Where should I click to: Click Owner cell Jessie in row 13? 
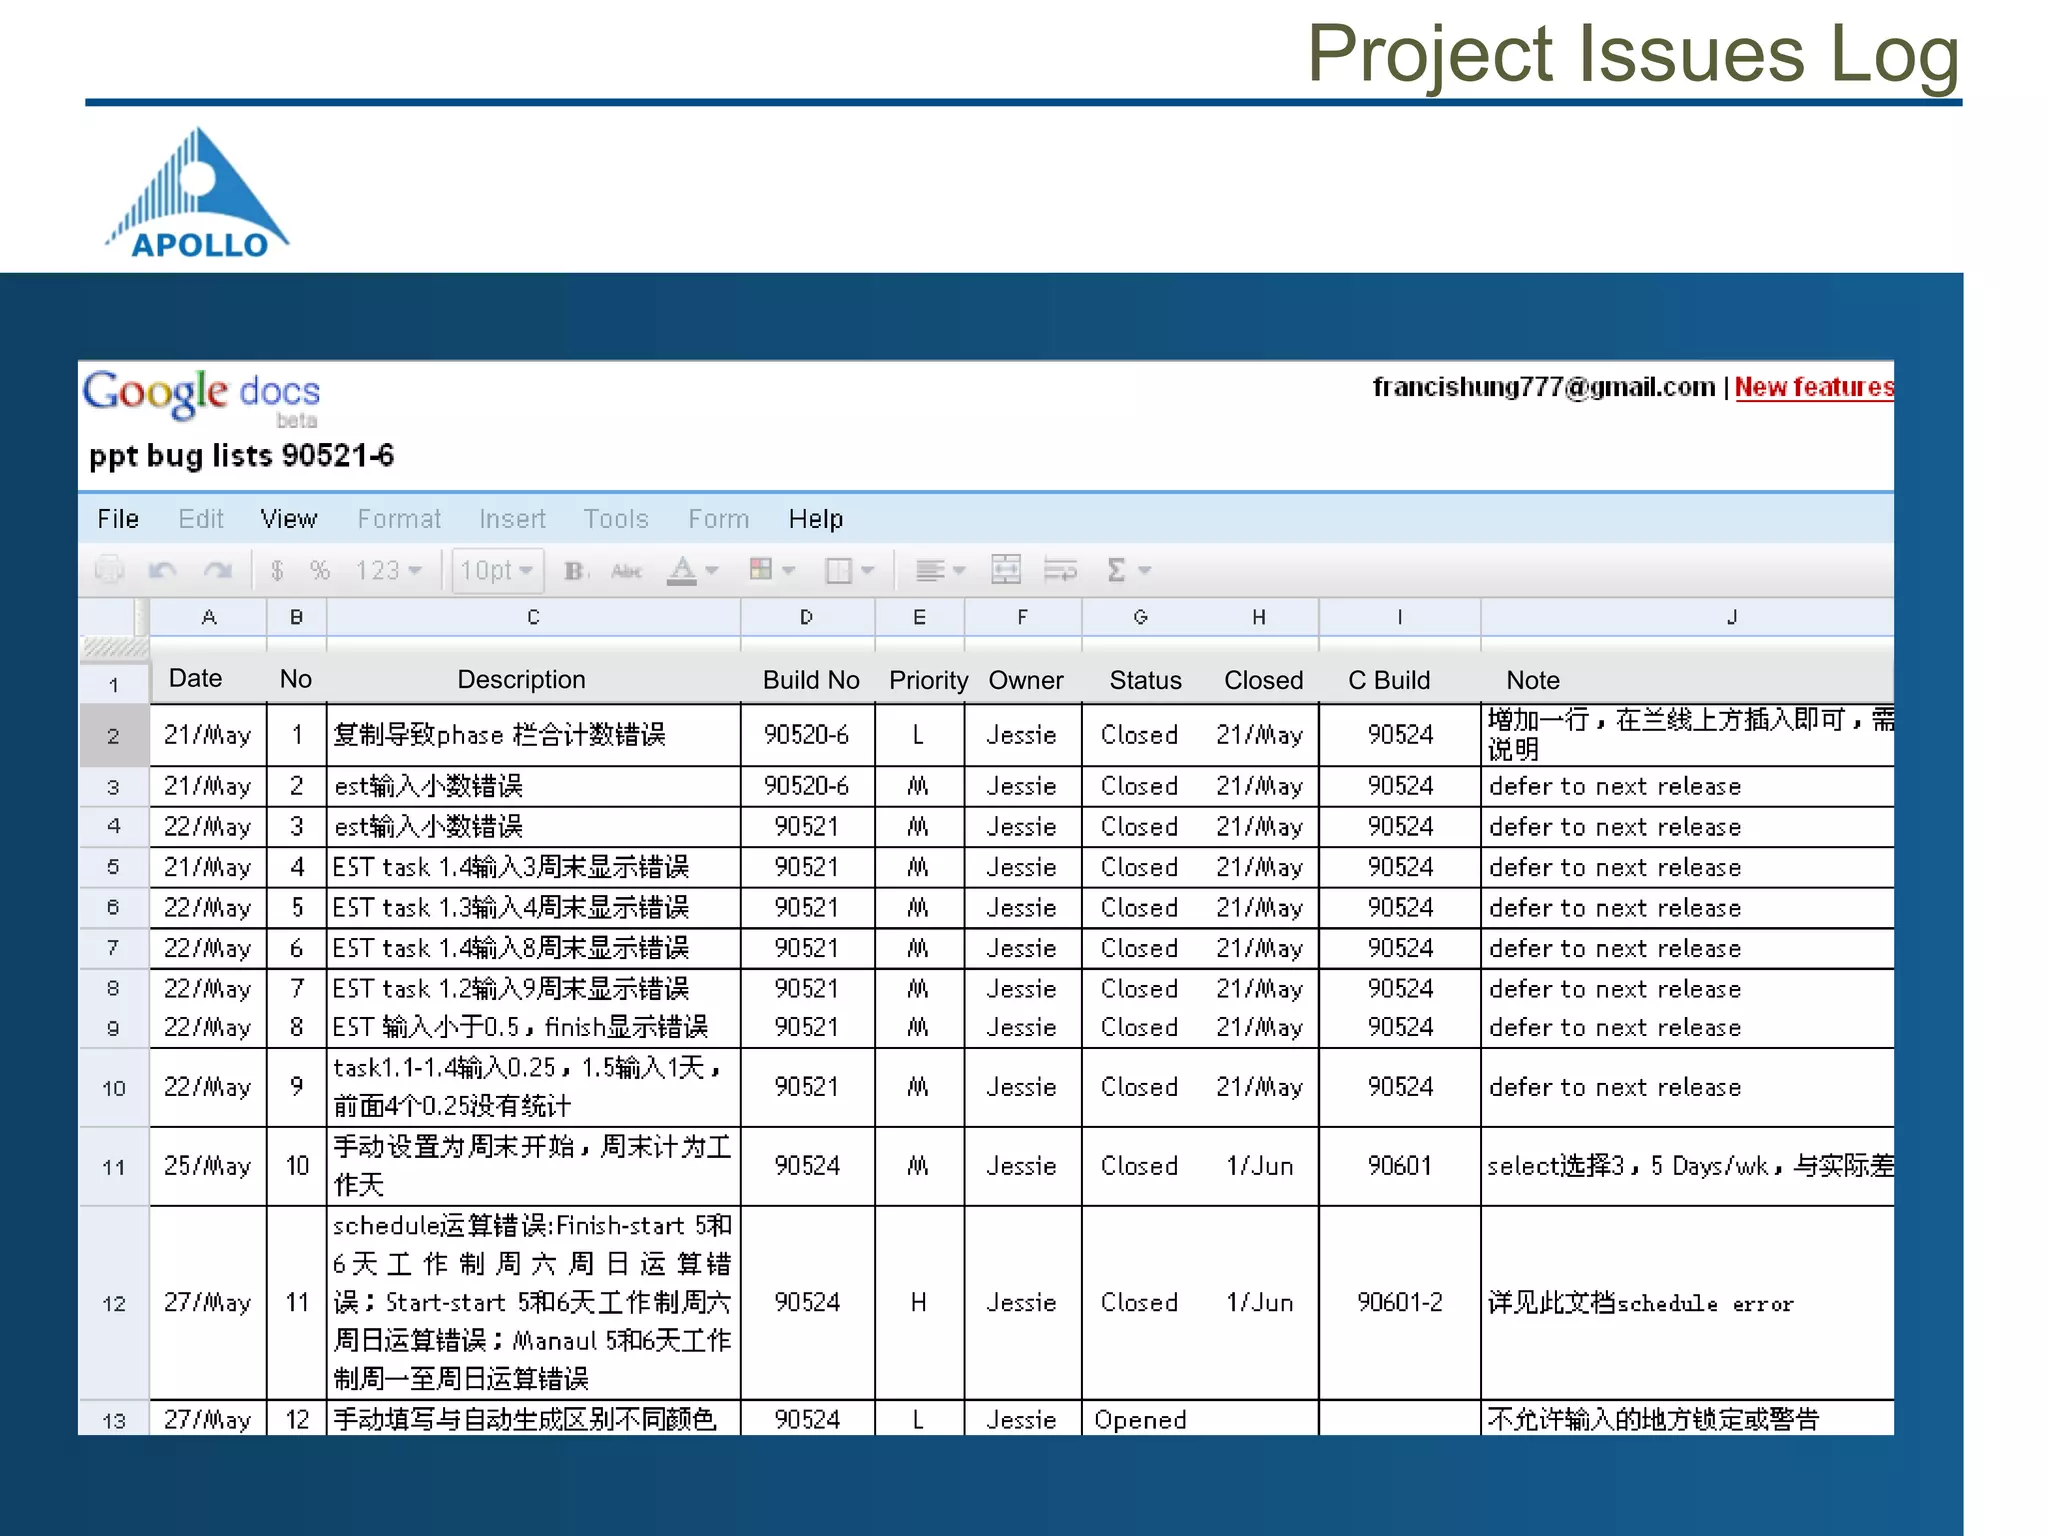(x=1021, y=1419)
